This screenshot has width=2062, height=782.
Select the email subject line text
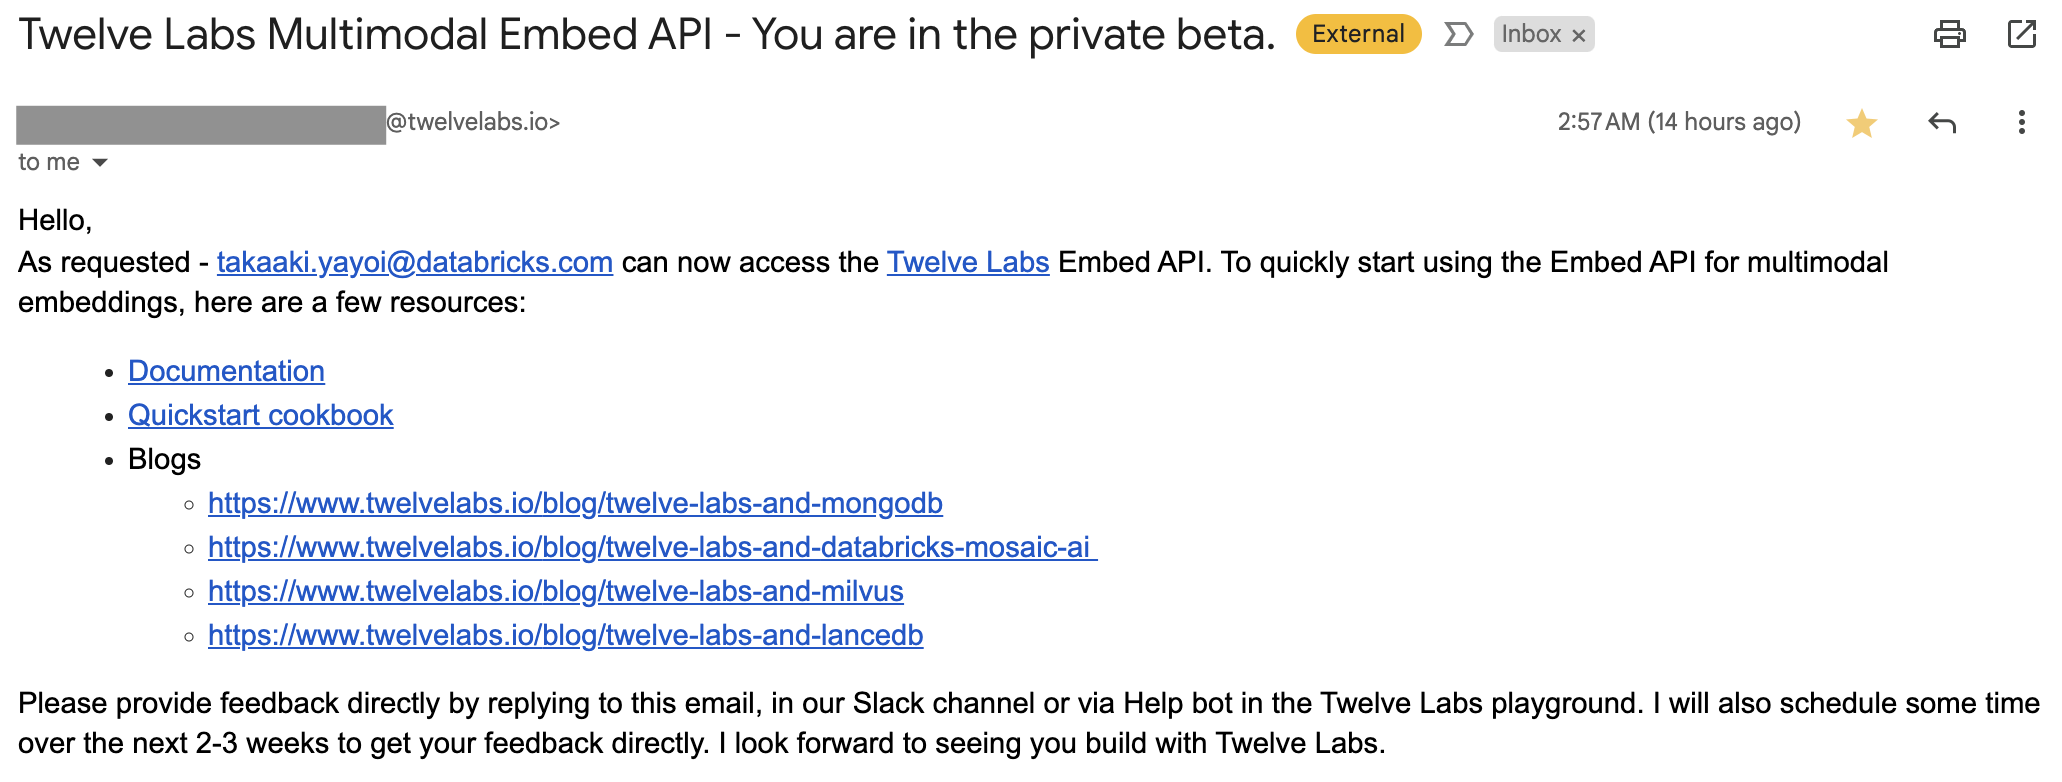[640, 33]
